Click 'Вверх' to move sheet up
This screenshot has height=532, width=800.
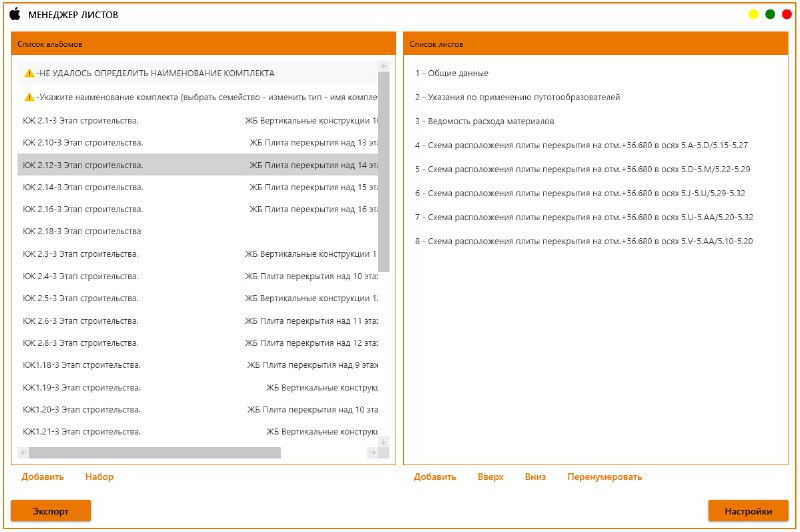490,477
